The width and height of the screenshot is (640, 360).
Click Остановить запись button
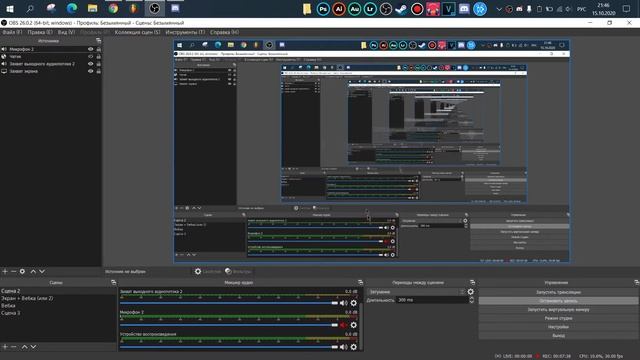point(558,301)
